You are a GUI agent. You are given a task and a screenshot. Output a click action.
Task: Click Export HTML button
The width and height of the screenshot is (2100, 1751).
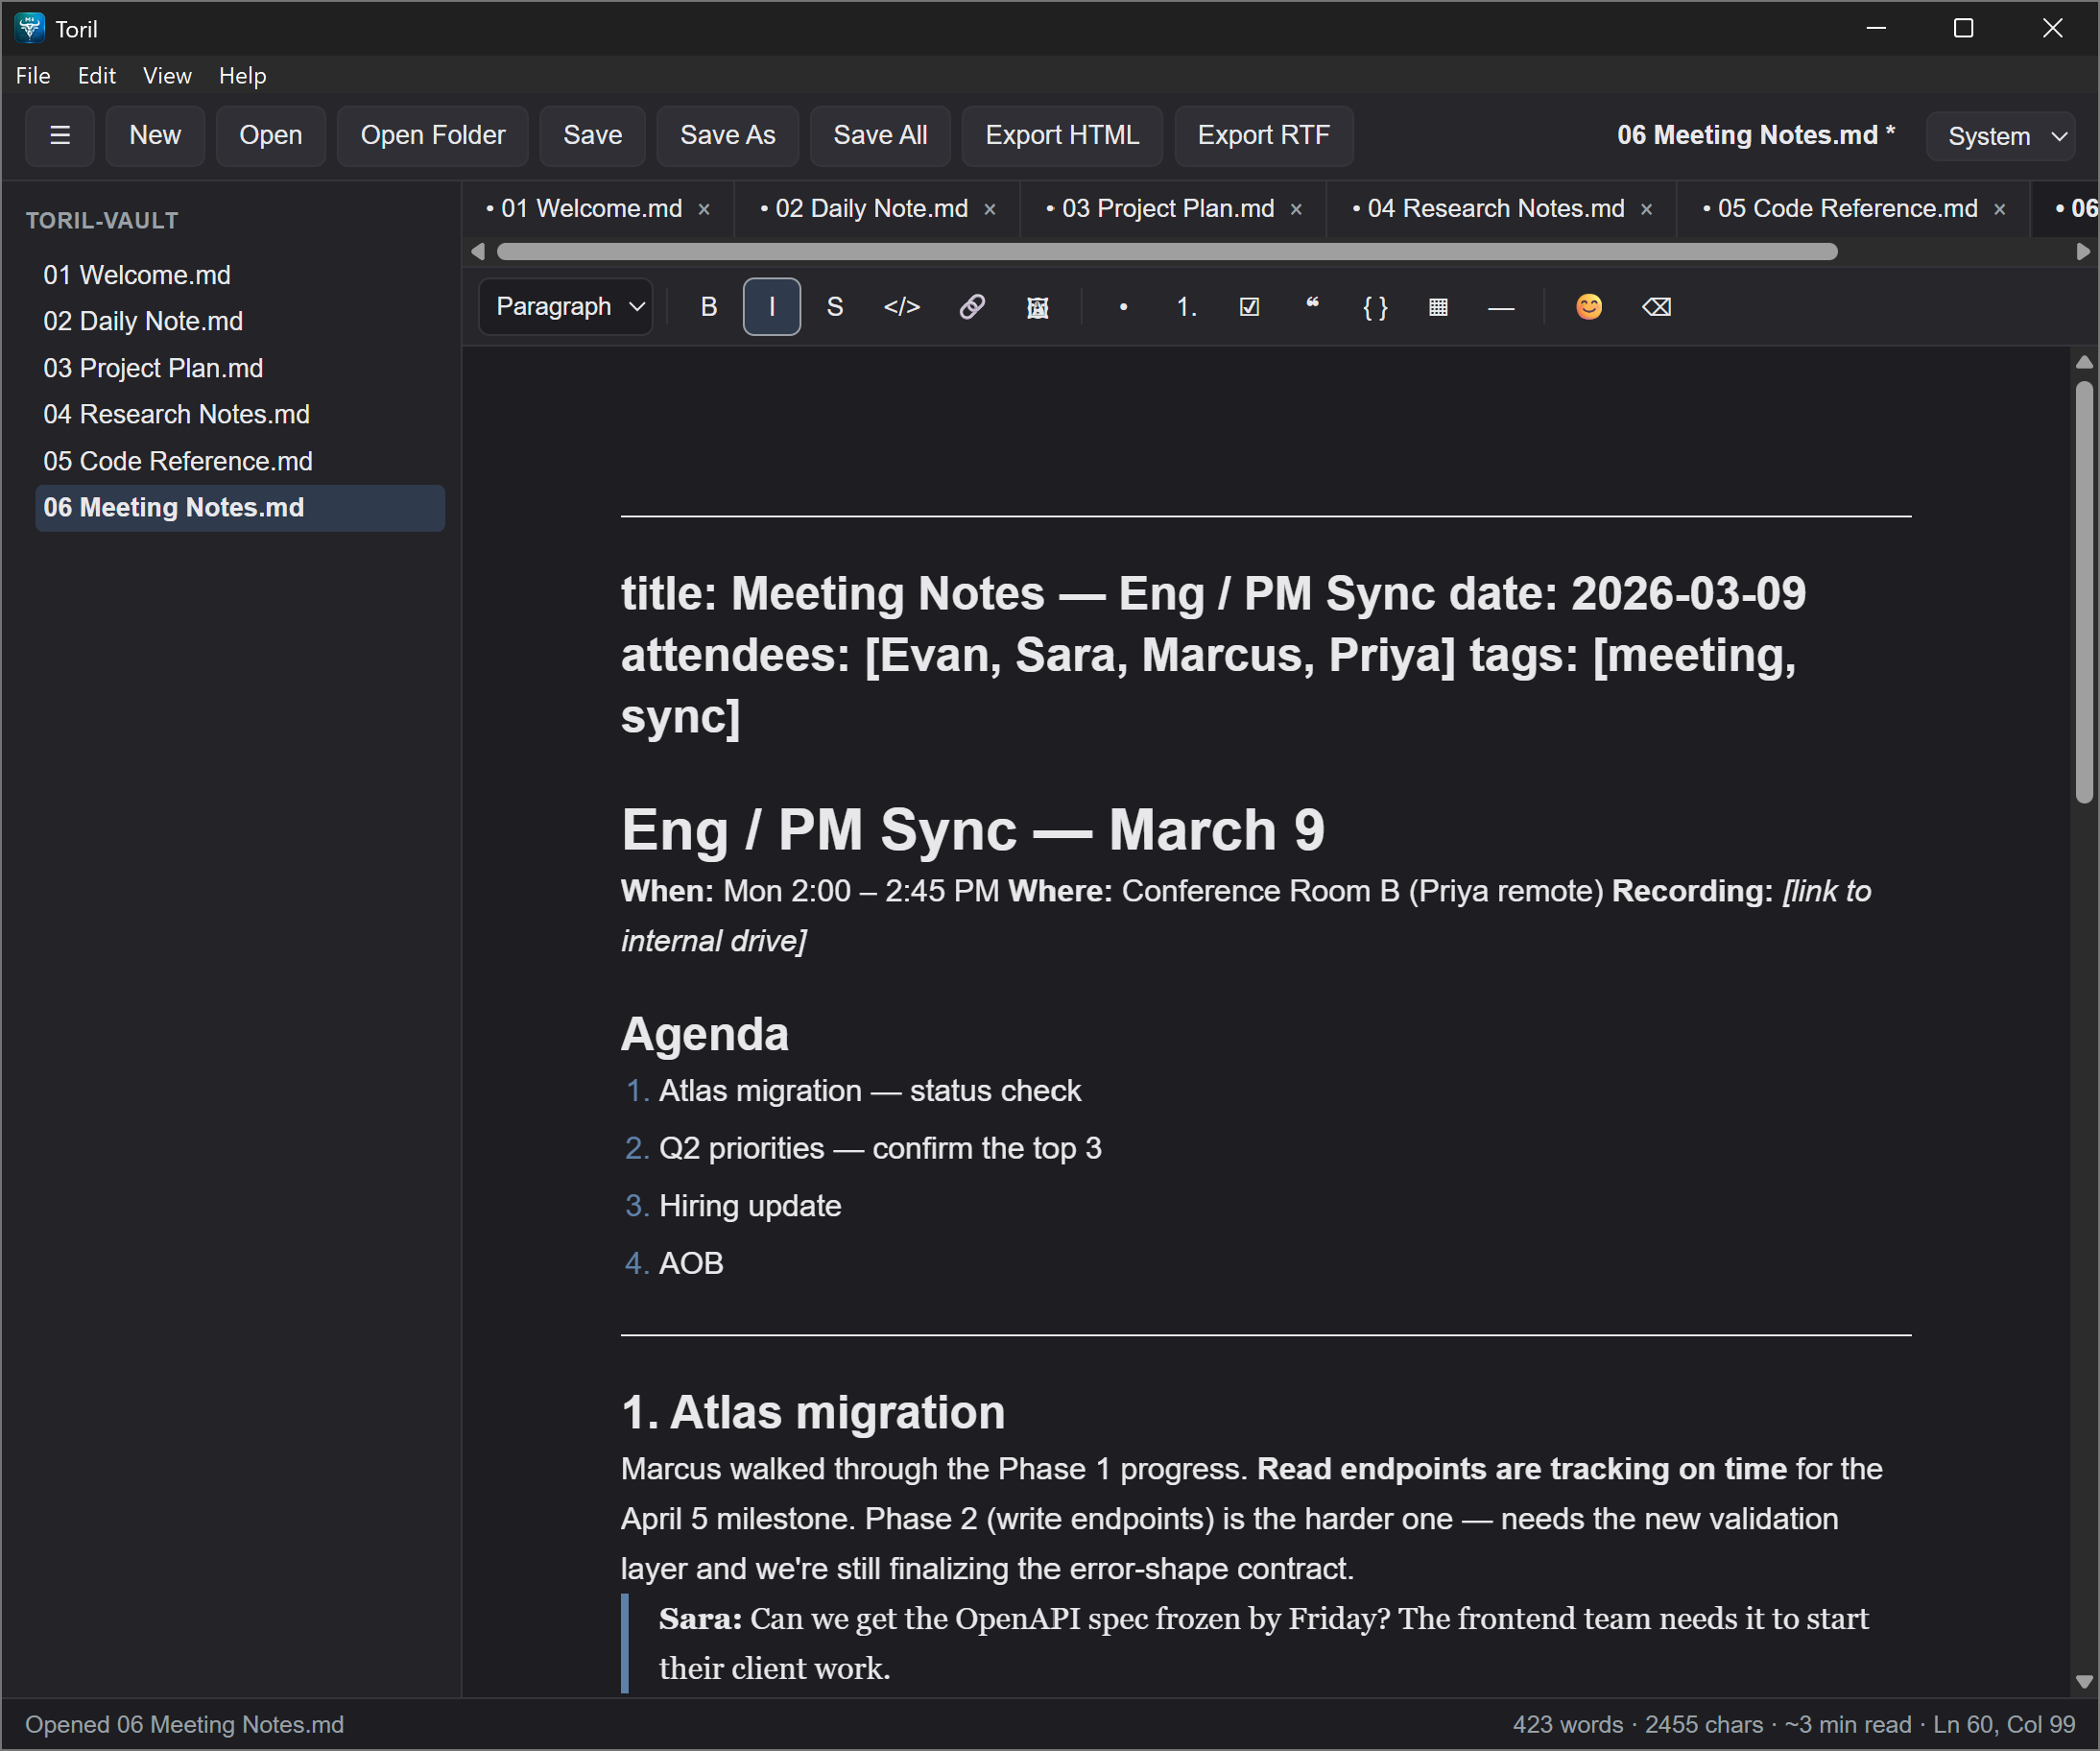pos(1063,135)
